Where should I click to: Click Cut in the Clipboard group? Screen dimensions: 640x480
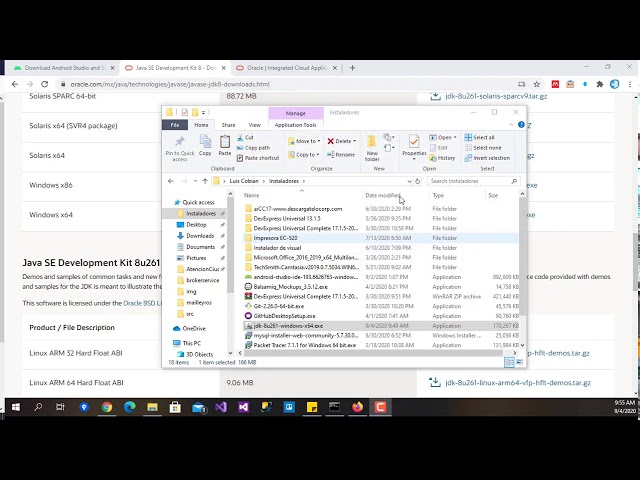pos(245,138)
